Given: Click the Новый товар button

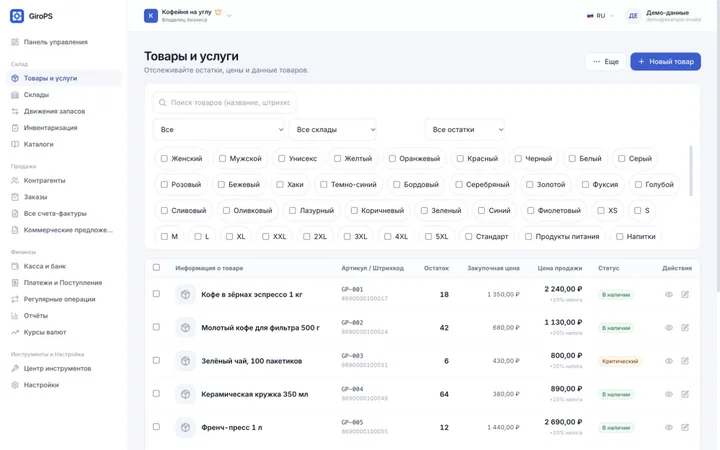Looking at the screenshot, I should coord(665,62).
